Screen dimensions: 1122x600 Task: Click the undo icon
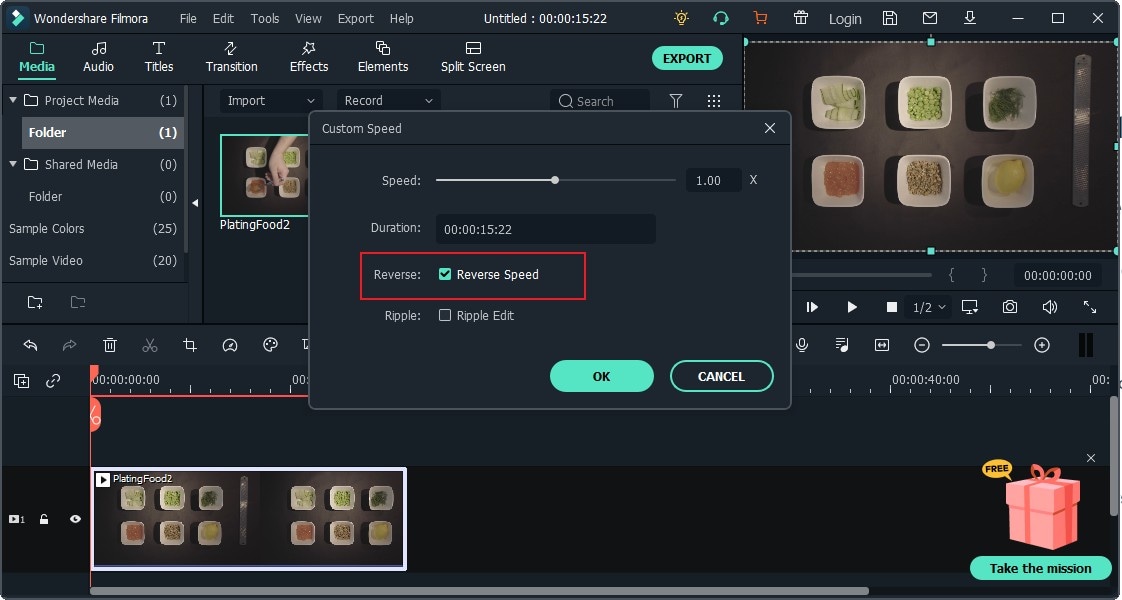click(30, 345)
